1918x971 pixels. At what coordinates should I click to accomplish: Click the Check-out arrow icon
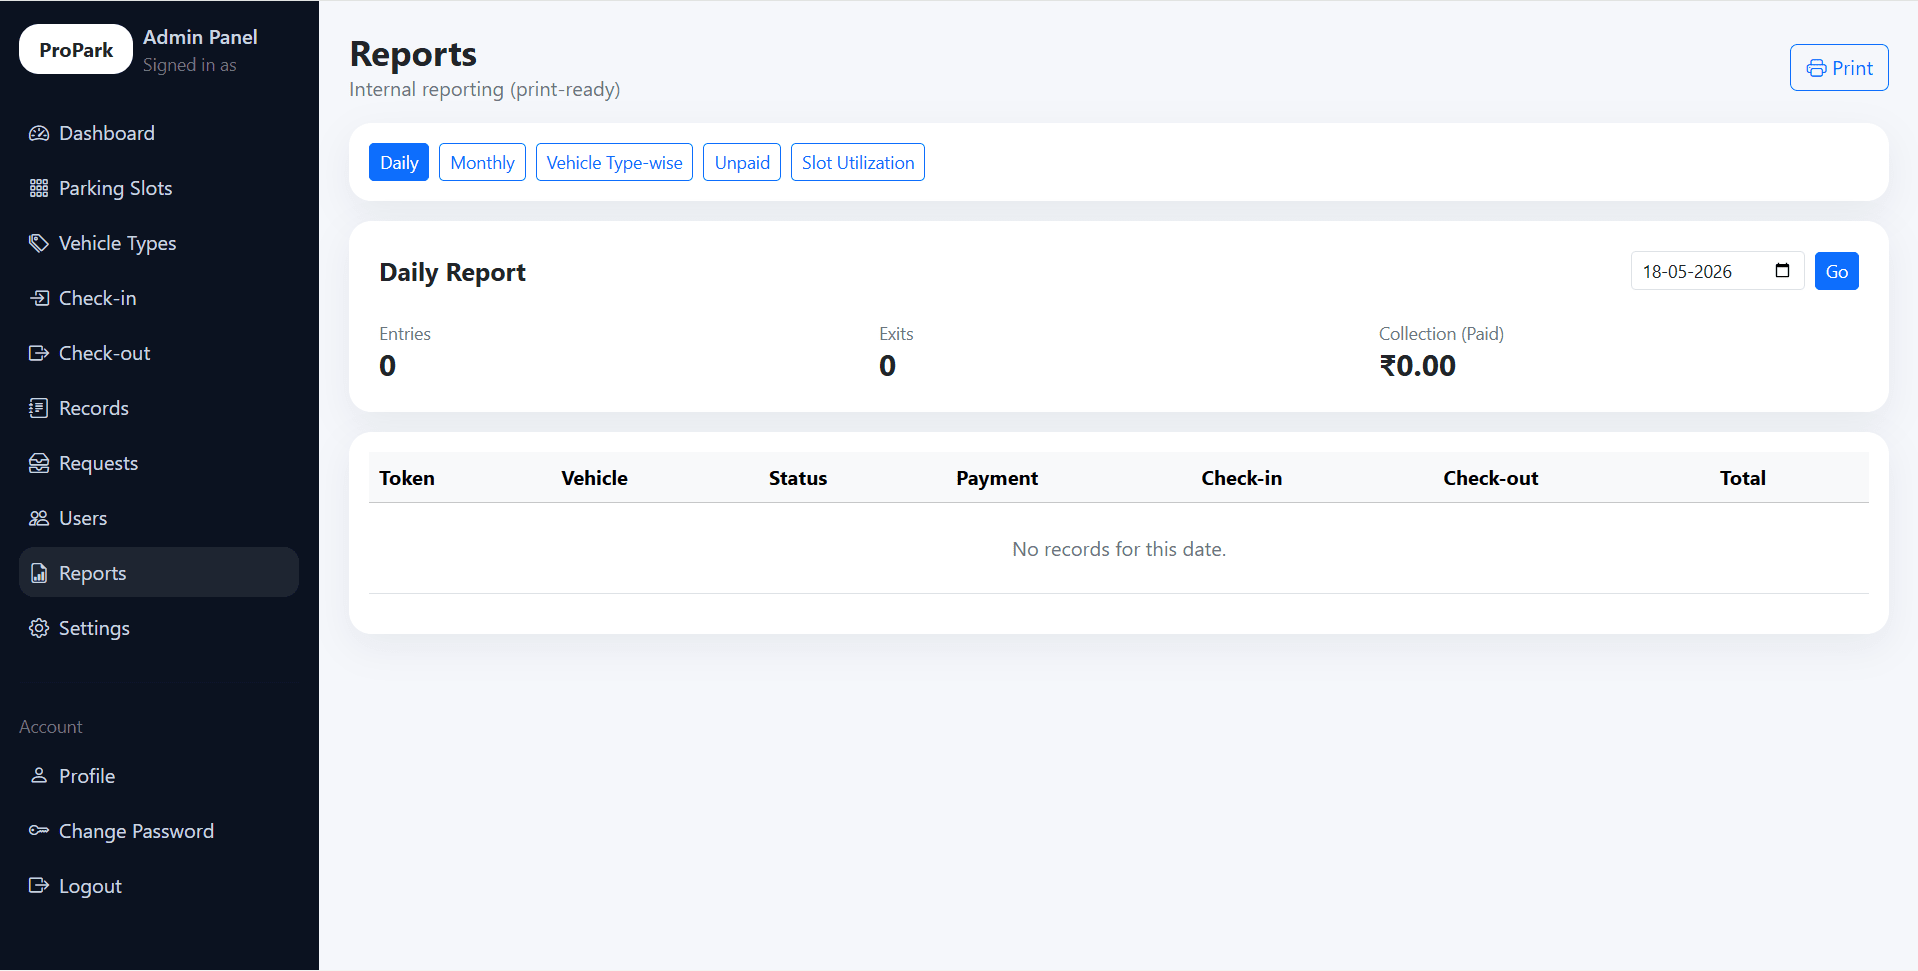point(39,353)
